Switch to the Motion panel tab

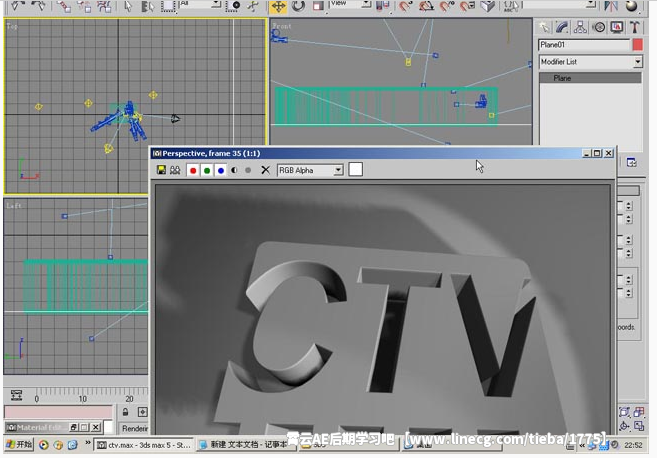point(599,27)
